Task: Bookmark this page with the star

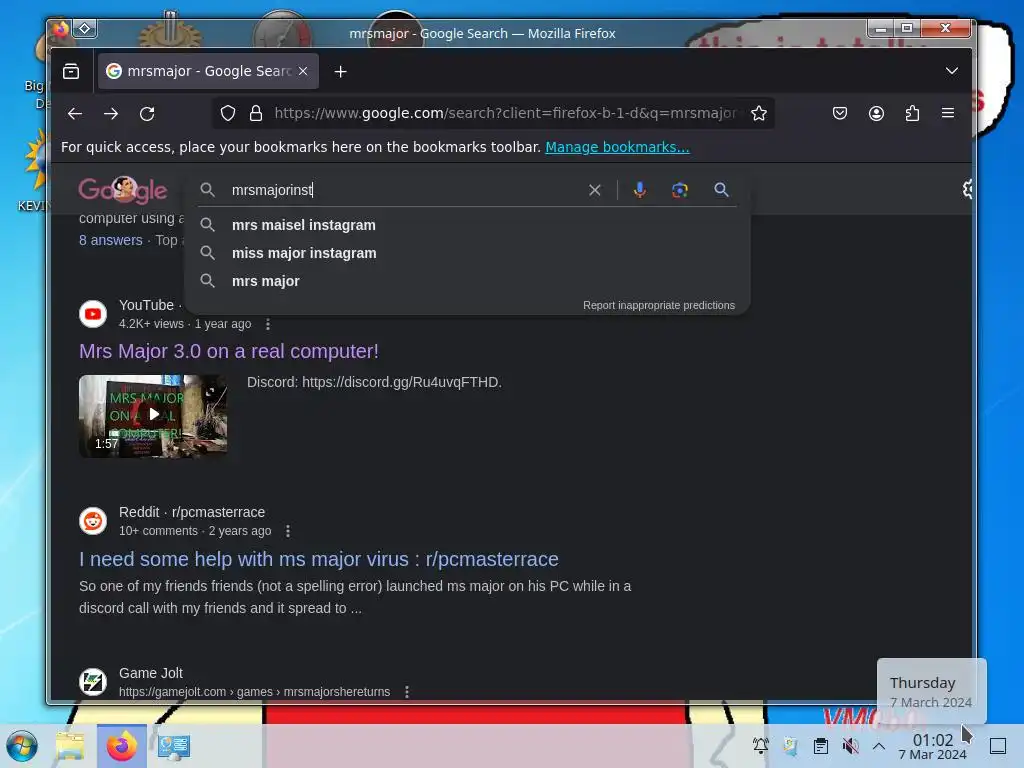Action: pos(759,114)
